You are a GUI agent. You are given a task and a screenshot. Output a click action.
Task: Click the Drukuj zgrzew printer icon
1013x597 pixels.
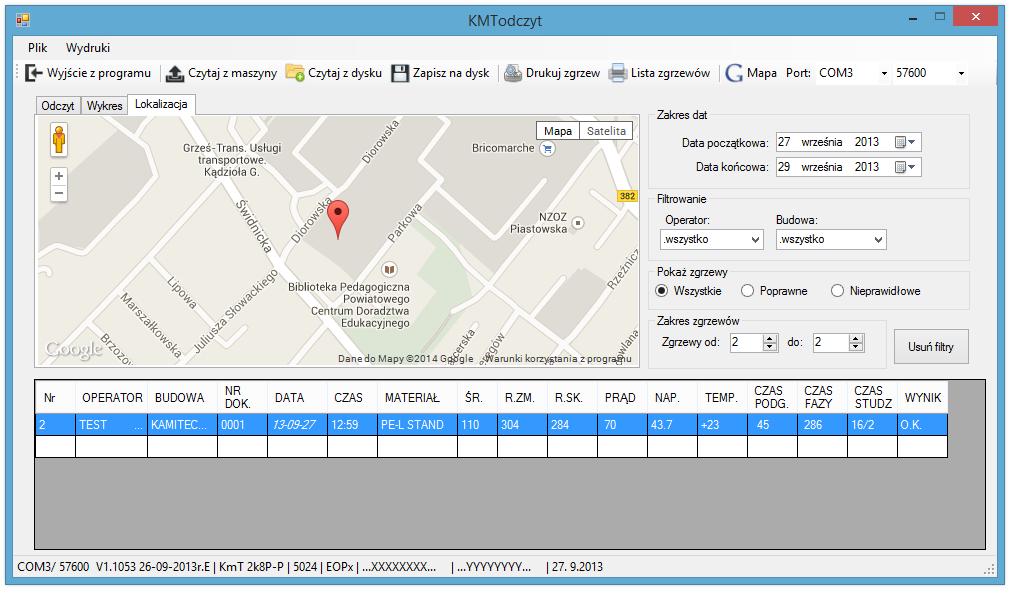pyautogui.click(x=513, y=73)
